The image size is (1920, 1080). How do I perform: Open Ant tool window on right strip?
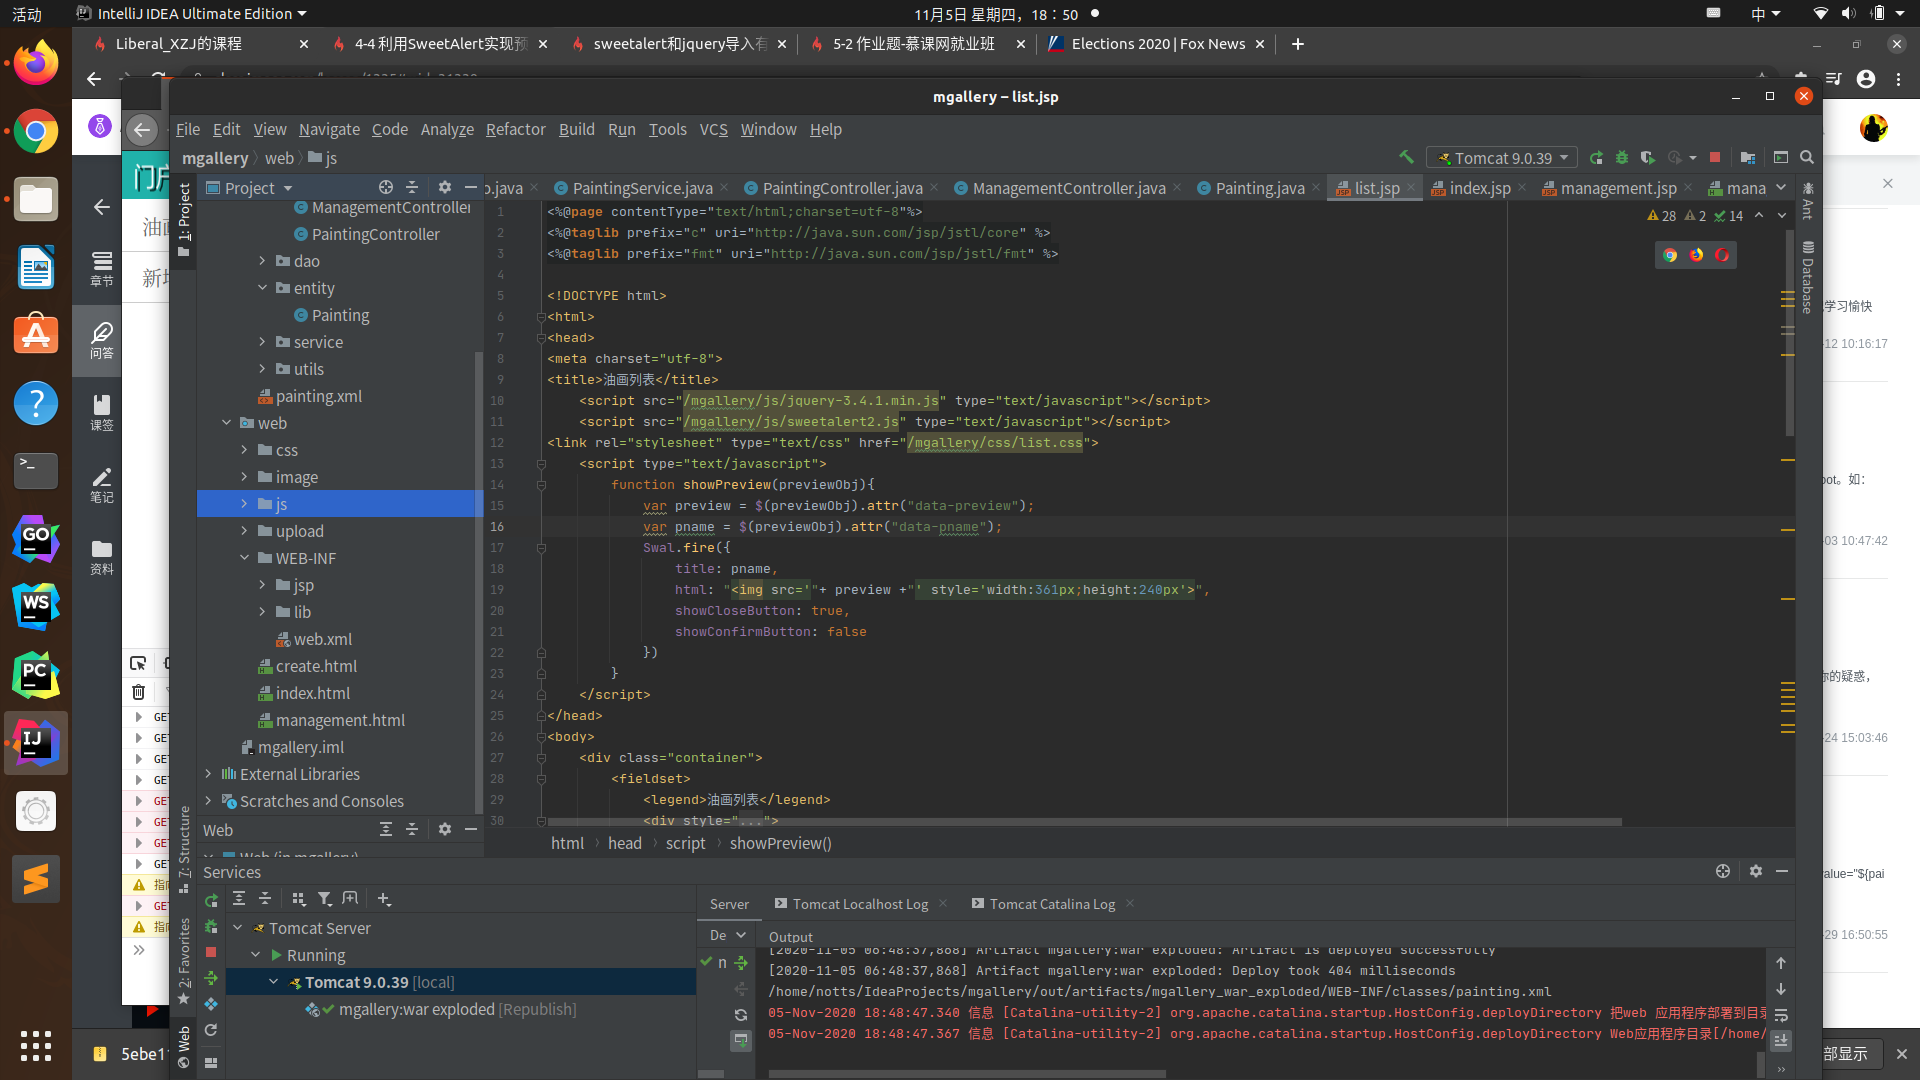pyautogui.click(x=1808, y=200)
